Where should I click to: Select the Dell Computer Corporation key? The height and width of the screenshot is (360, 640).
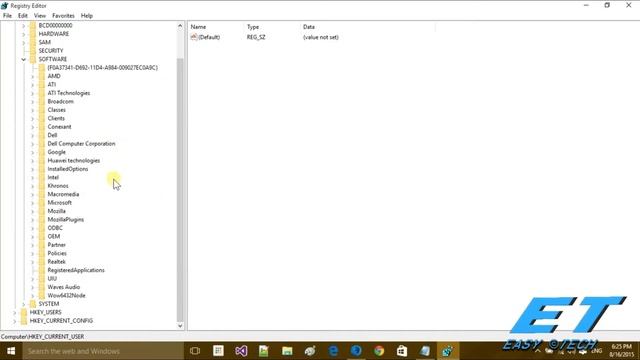coord(81,144)
